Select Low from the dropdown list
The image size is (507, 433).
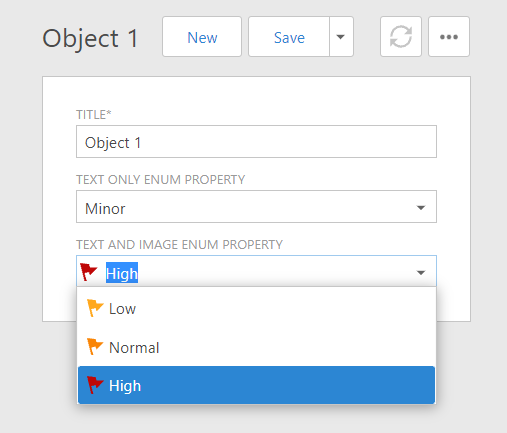(x=256, y=308)
